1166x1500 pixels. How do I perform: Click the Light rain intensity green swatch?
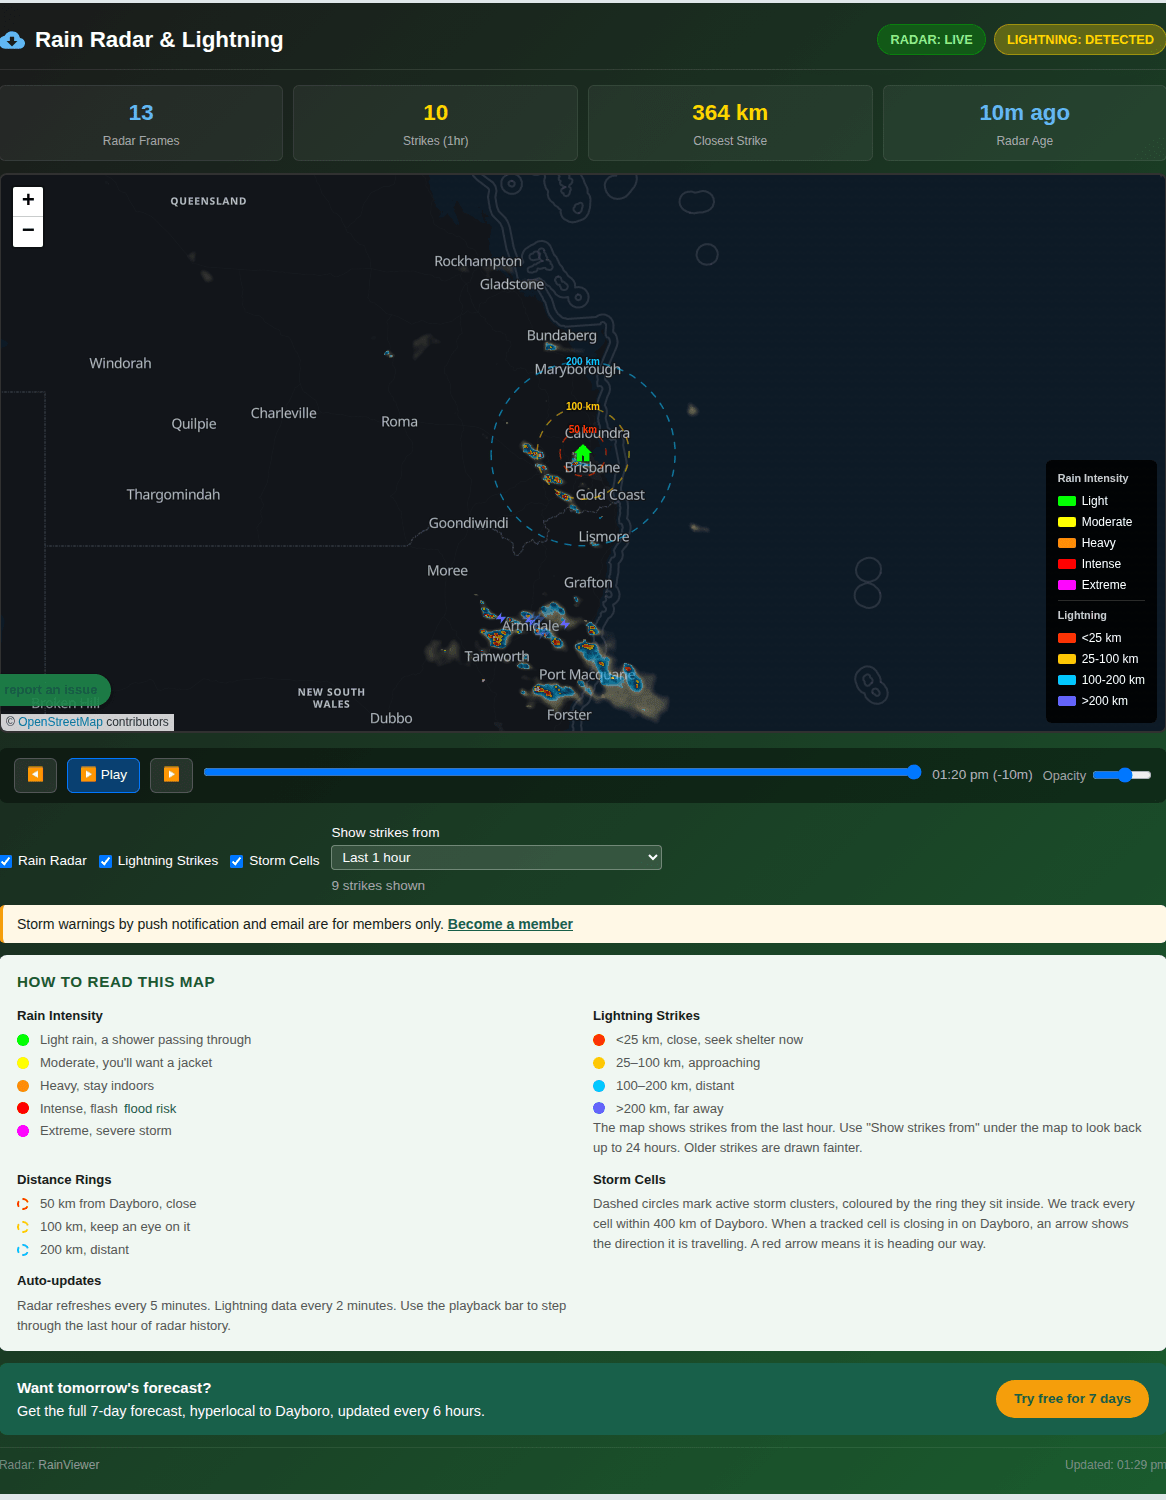pyautogui.click(x=1067, y=501)
